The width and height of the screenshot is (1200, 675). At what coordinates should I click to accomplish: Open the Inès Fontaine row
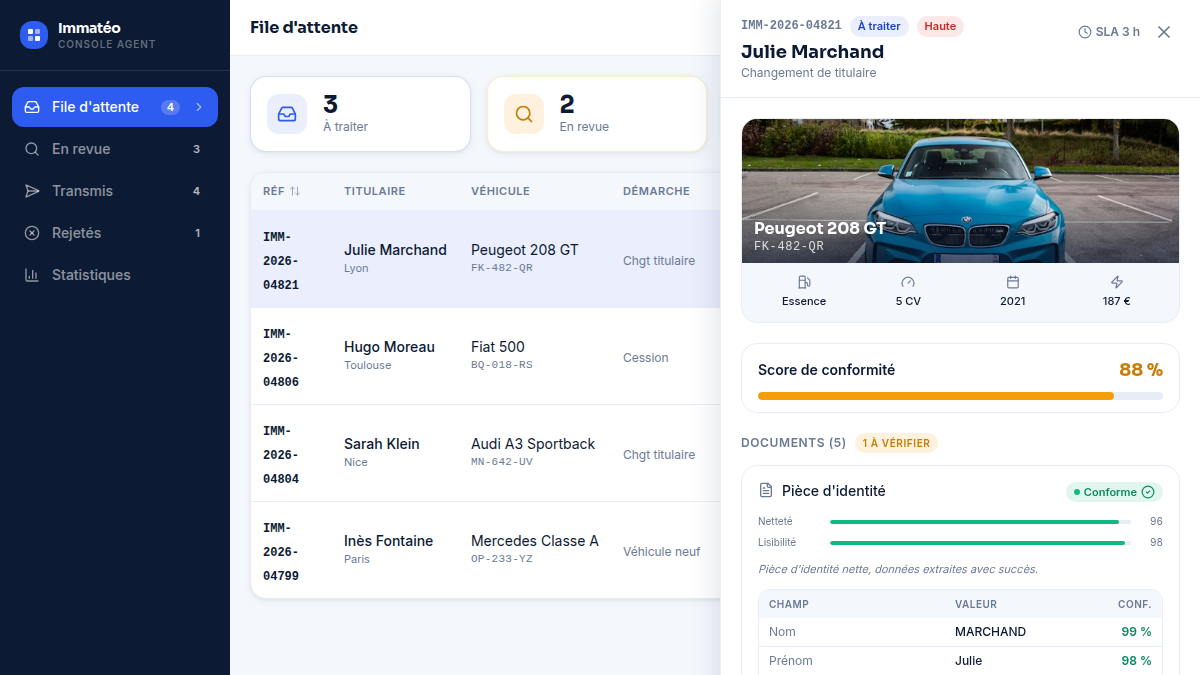485,550
